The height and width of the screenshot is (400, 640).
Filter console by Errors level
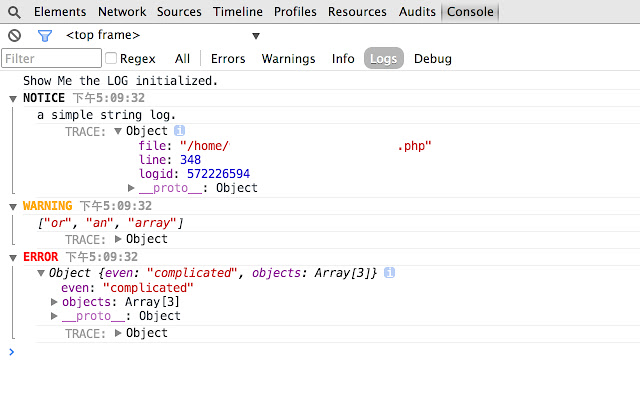tap(228, 59)
